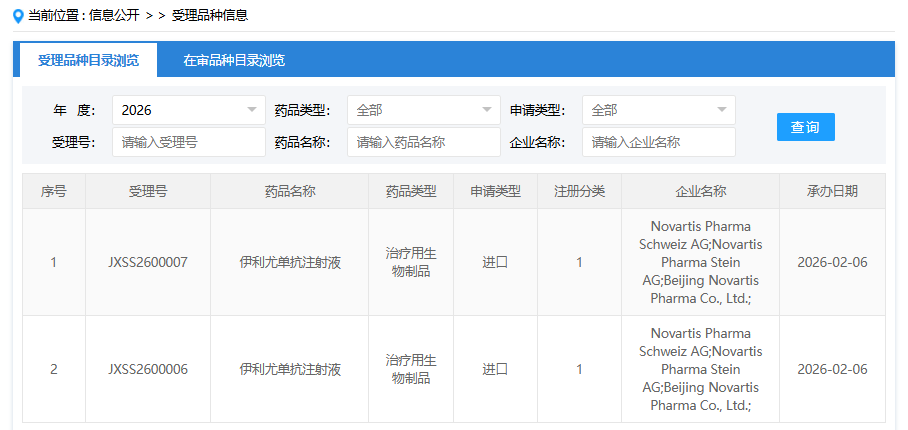
Task: Select the JXSS2600007 acceptance number cell
Action: 147,262
